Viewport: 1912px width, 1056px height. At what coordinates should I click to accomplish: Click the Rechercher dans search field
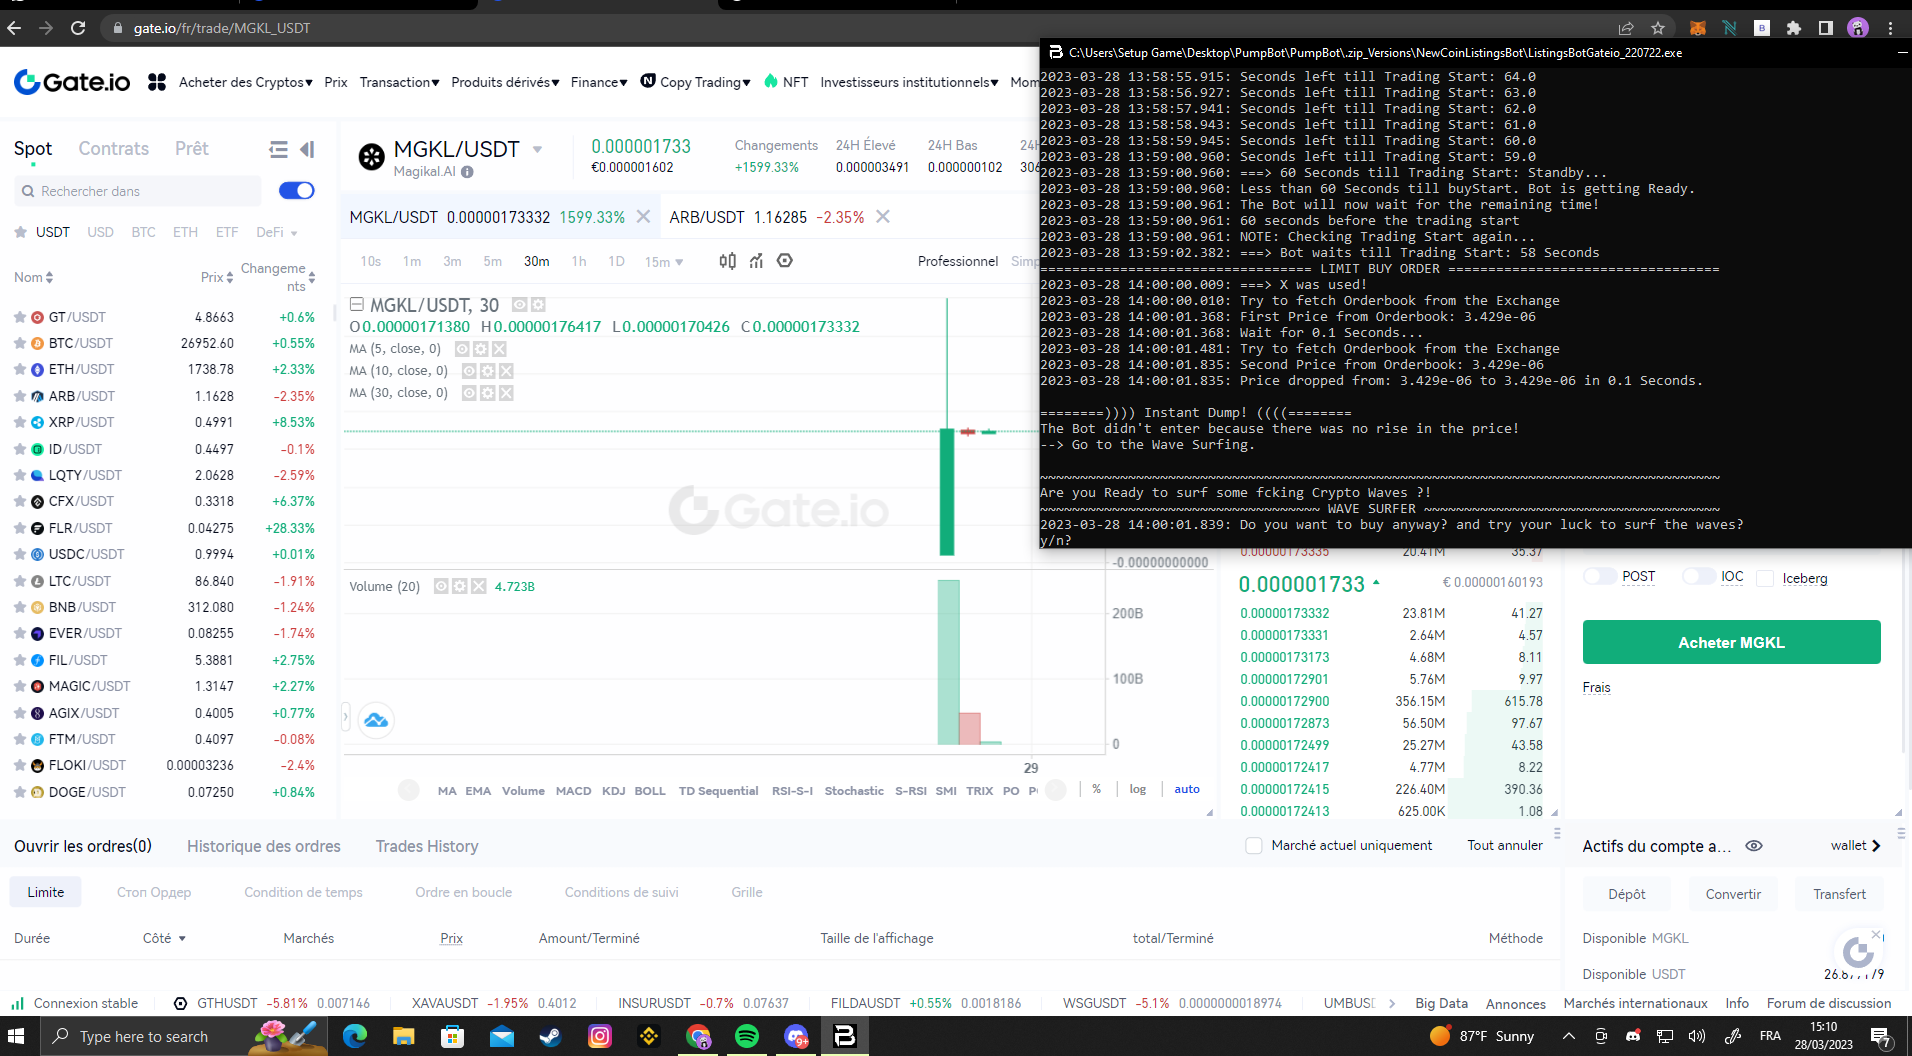pos(140,191)
